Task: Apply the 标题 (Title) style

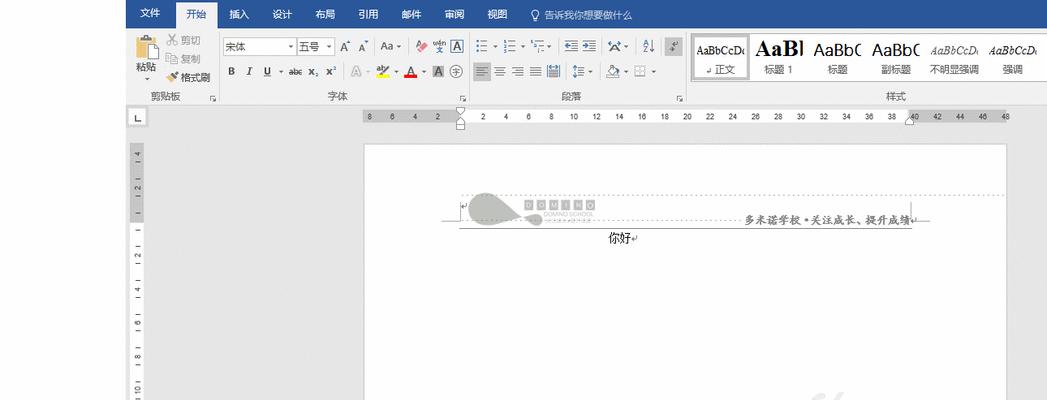Action: pyautogui.click(x=837, y=57)
